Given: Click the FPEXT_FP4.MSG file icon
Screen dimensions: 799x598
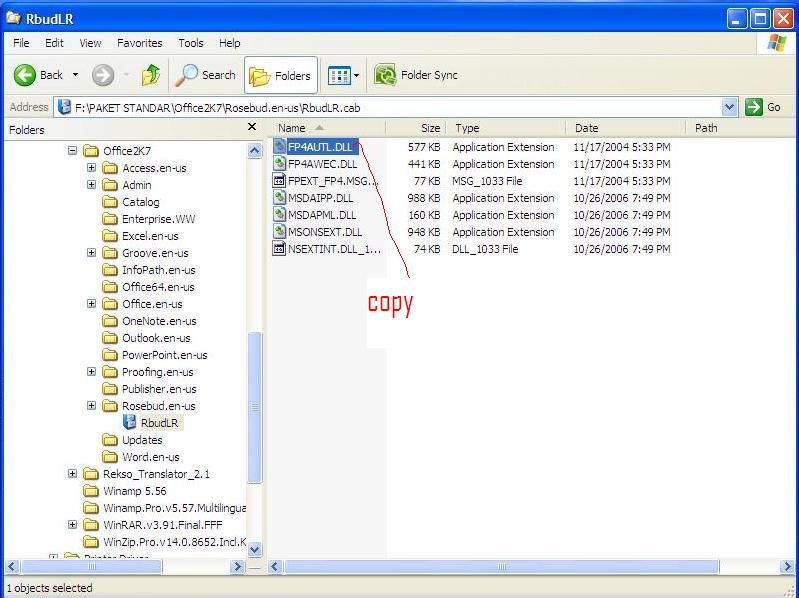Looking at the screenshot, I should 279,181.
